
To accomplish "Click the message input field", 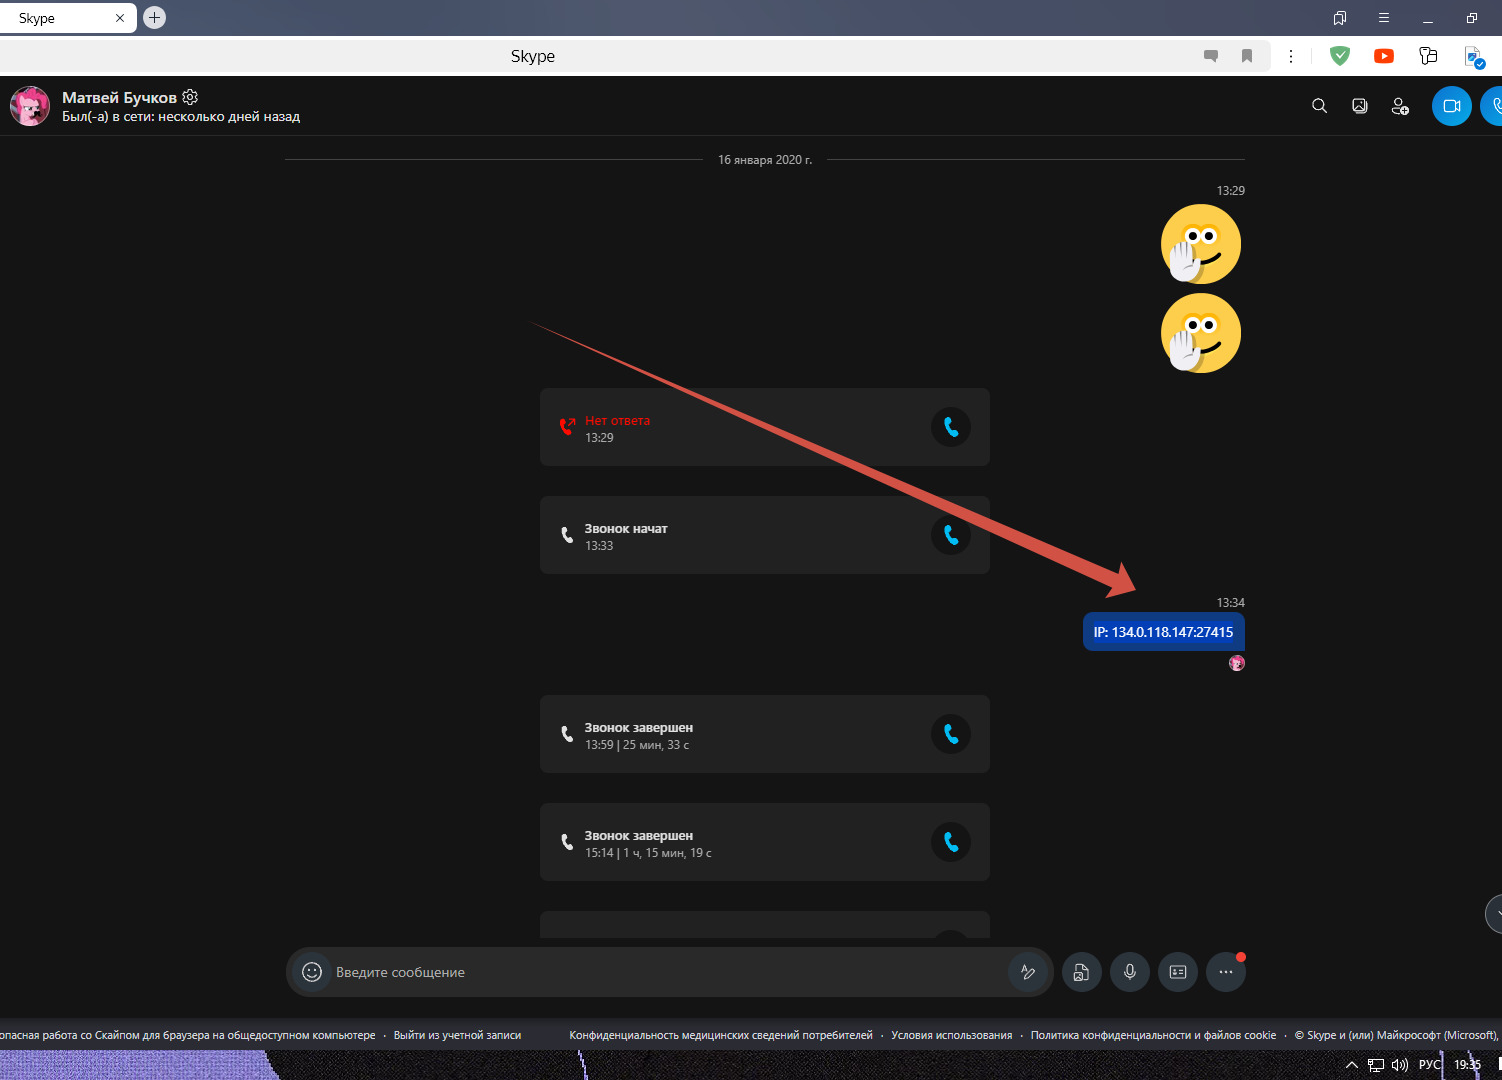I will pyautogui.click(x=668, y=972).
